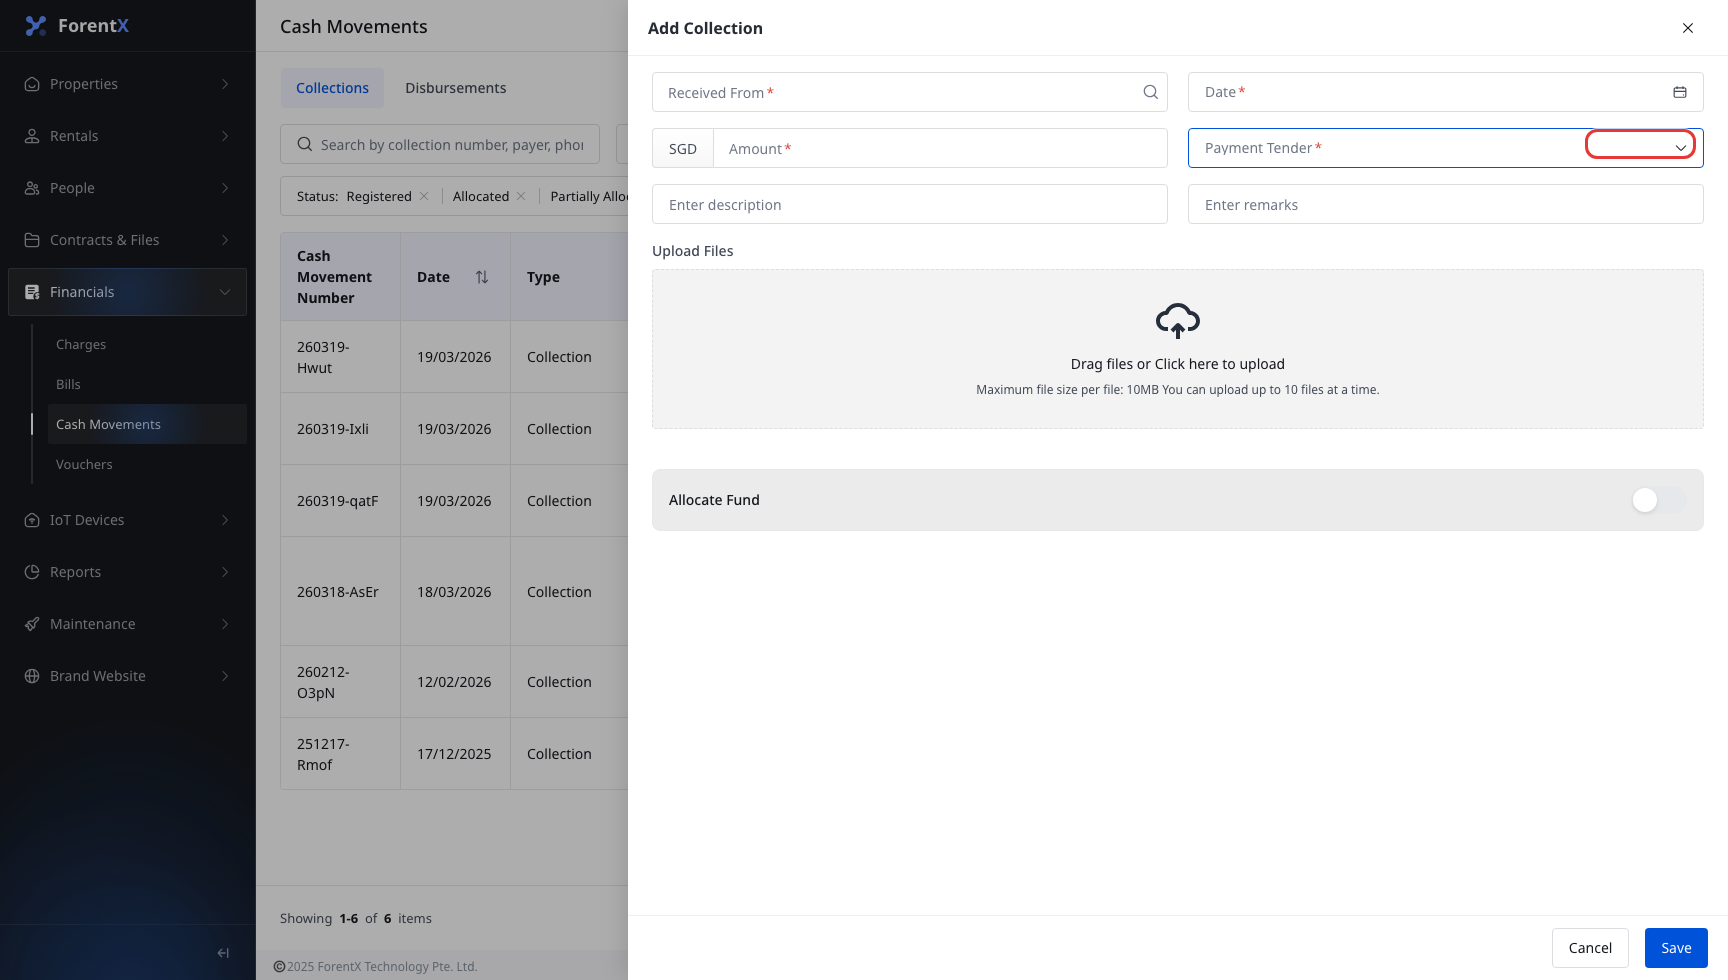
Task: Click the search icon in Received From field
Action: click(x=1151, y=92)
